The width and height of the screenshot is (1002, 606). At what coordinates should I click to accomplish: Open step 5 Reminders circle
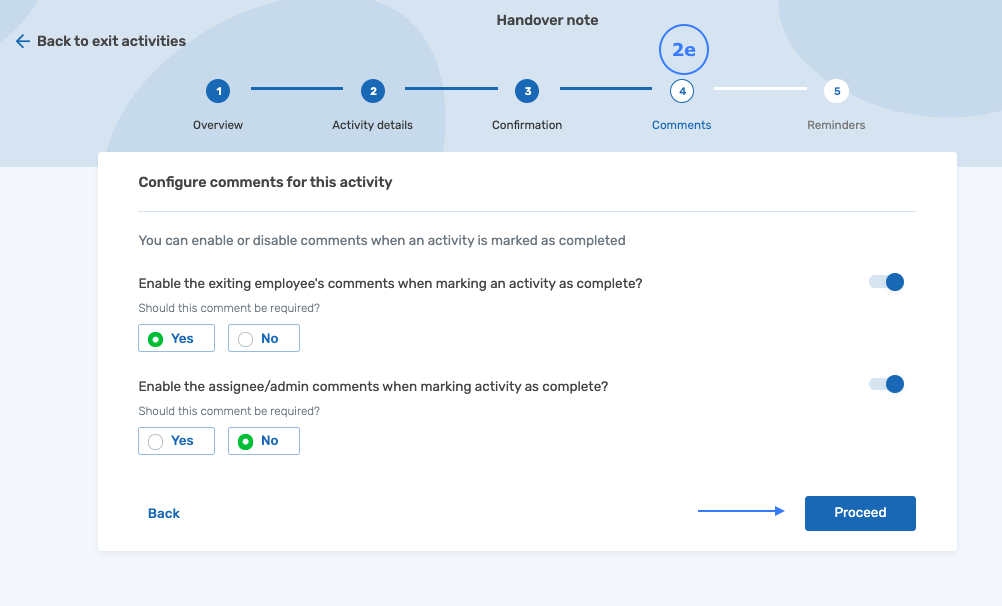(837, 91)
